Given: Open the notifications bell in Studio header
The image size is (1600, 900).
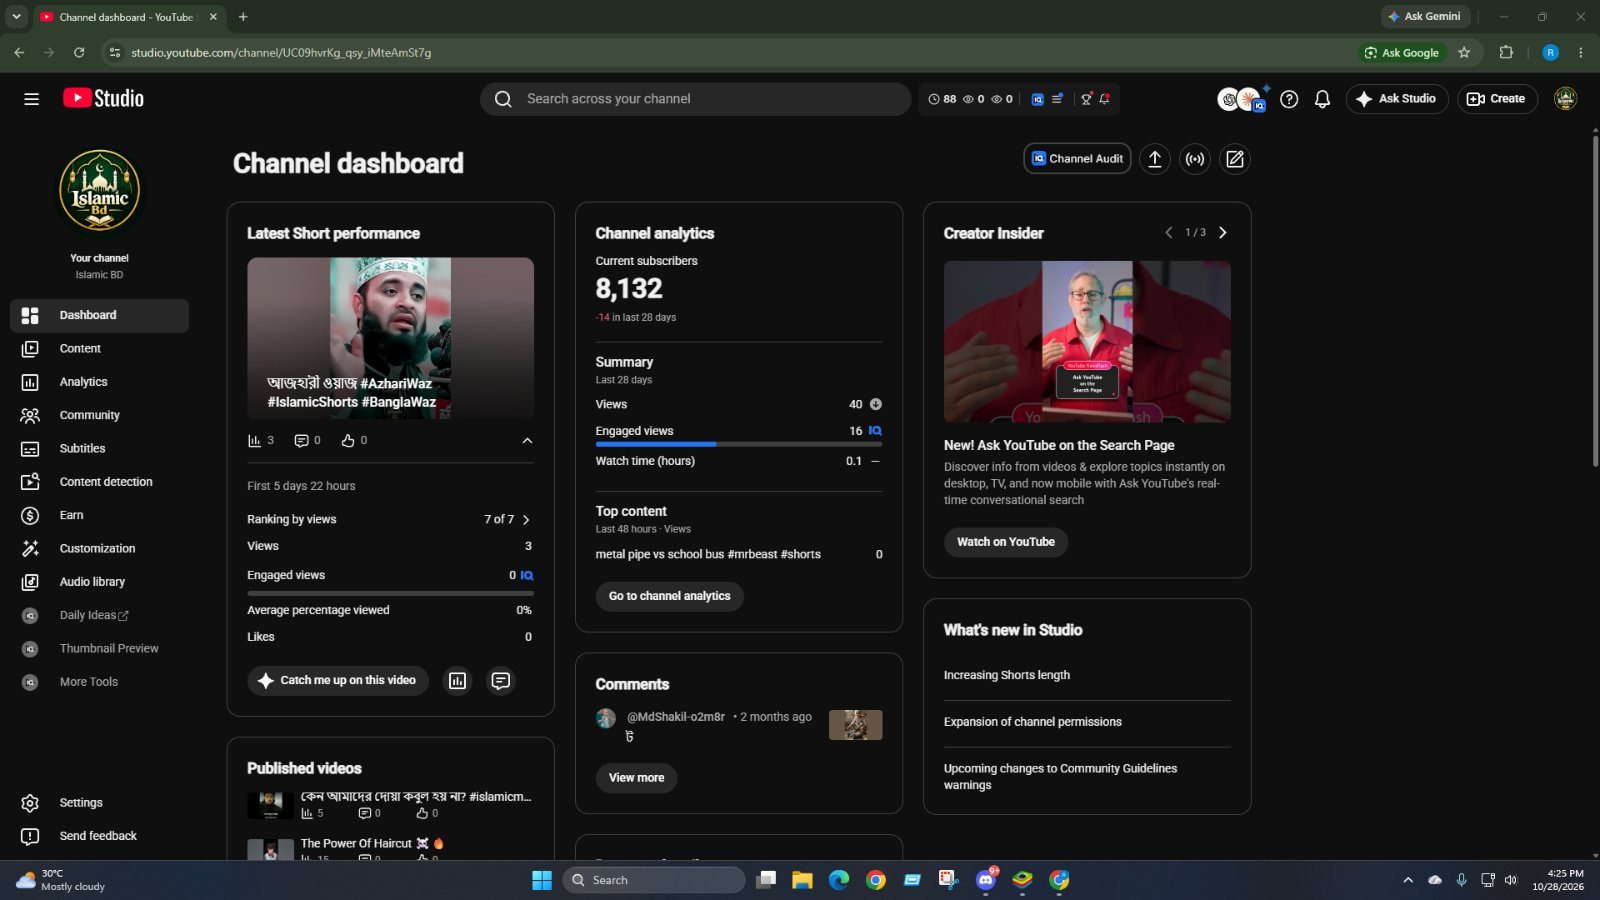Looking at the screenshot, I should point(1322,99).
